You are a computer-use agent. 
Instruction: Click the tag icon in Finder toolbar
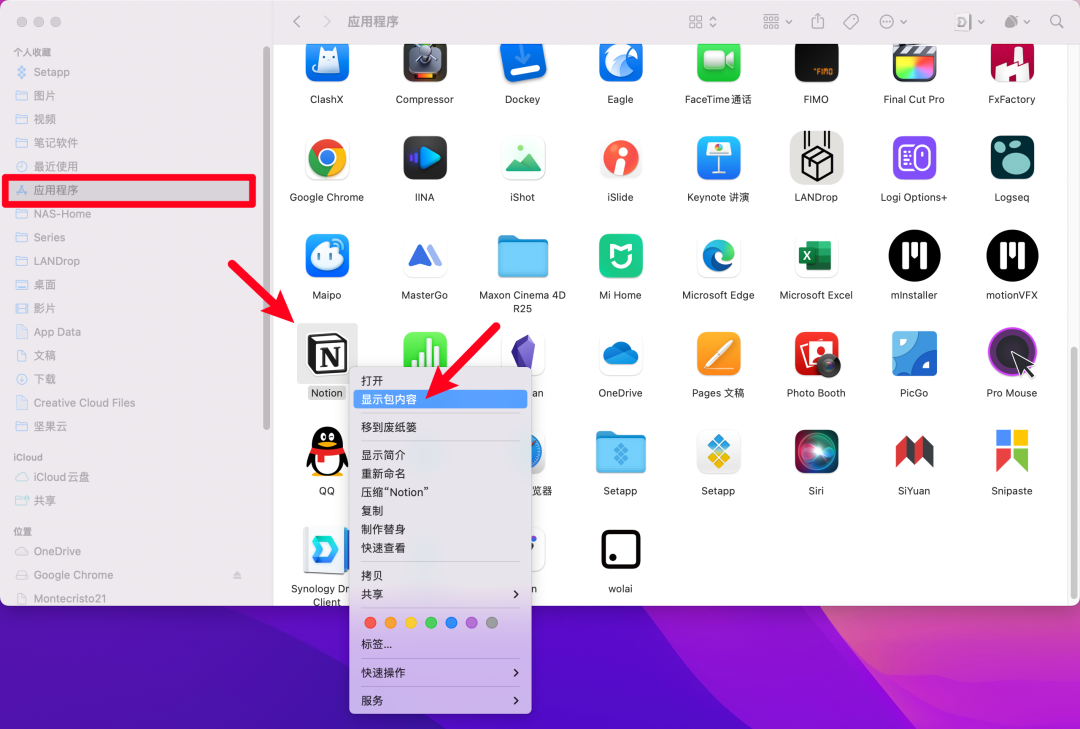851,22
